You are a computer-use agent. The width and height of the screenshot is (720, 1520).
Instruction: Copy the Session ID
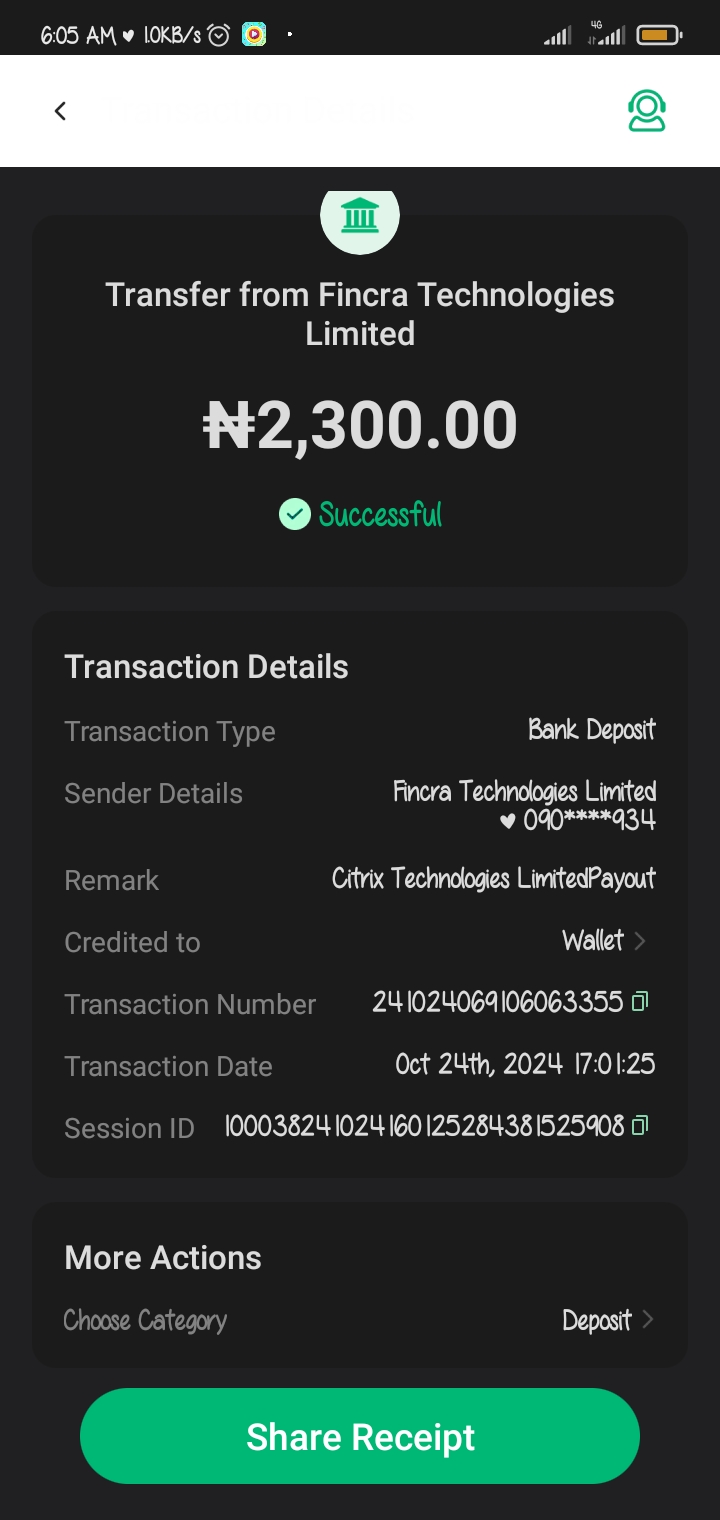tap(641, 1125)
